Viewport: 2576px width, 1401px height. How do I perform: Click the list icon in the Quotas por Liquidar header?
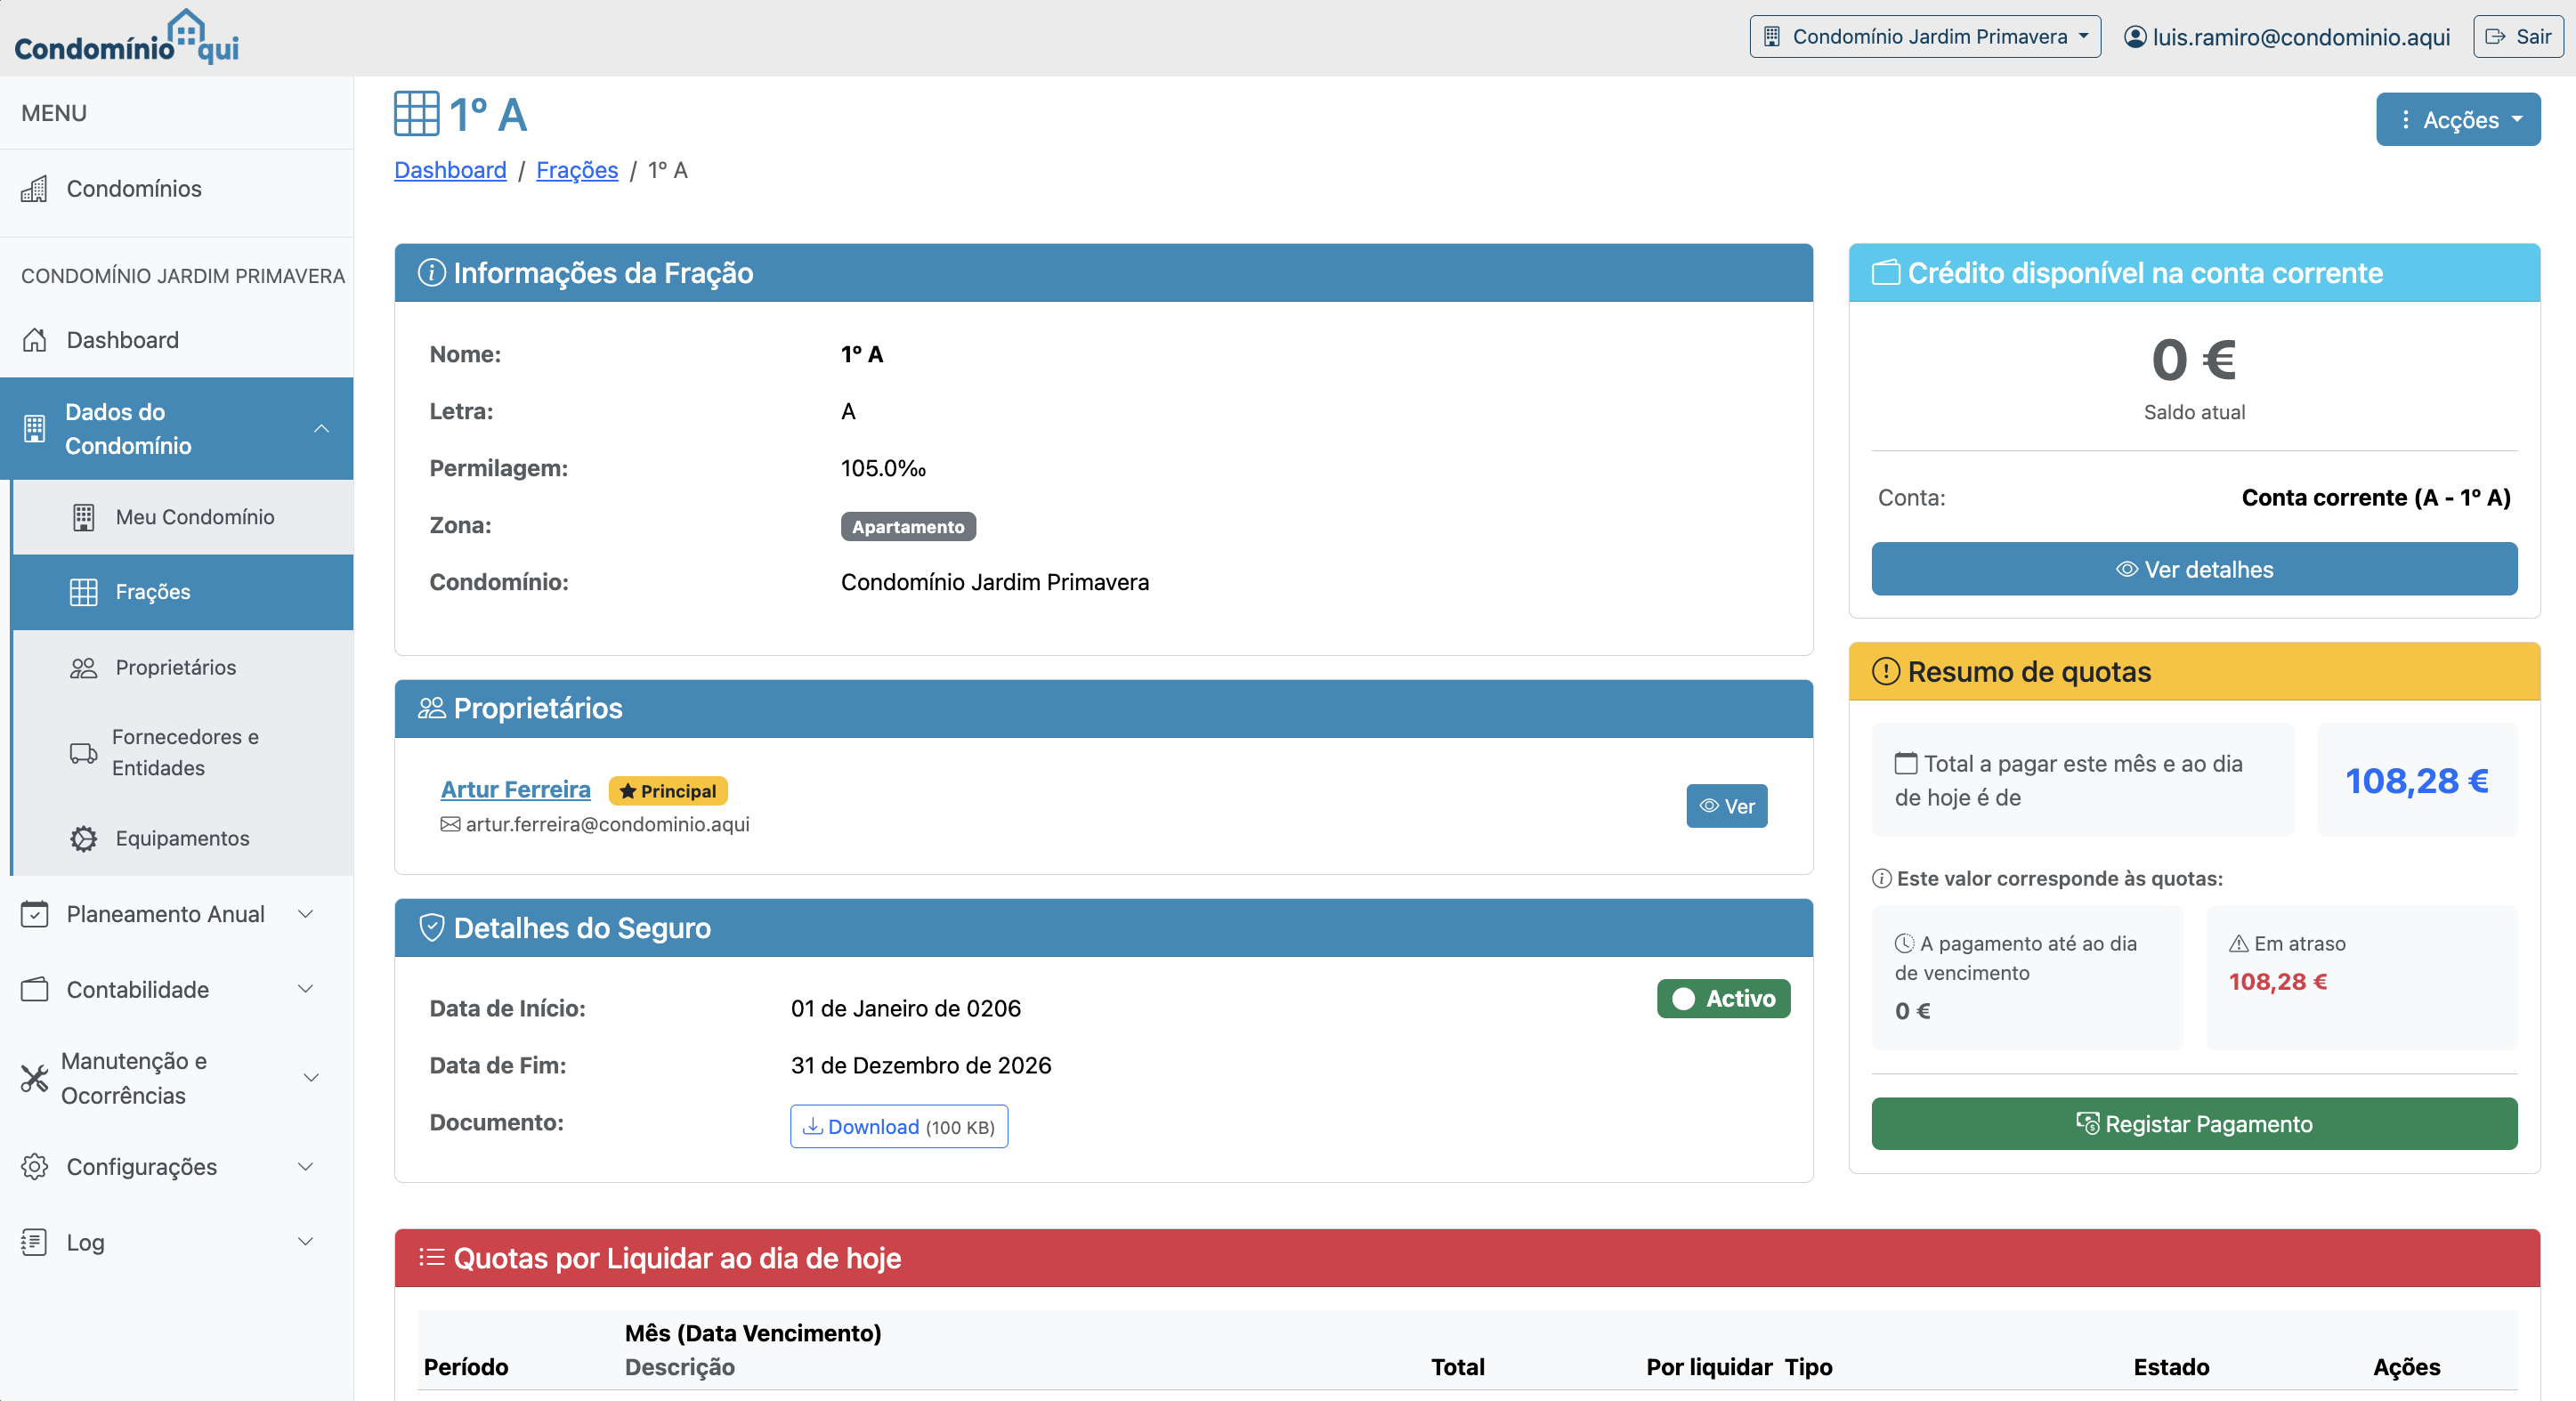431,1257
